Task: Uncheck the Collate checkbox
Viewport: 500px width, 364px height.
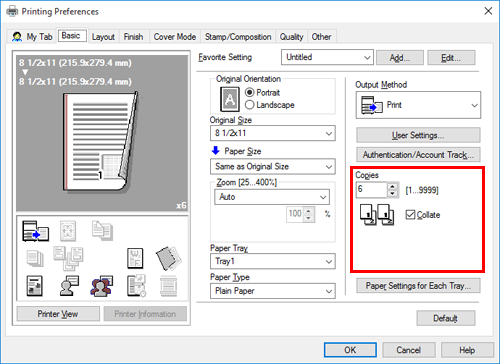Action: [410, 215]
